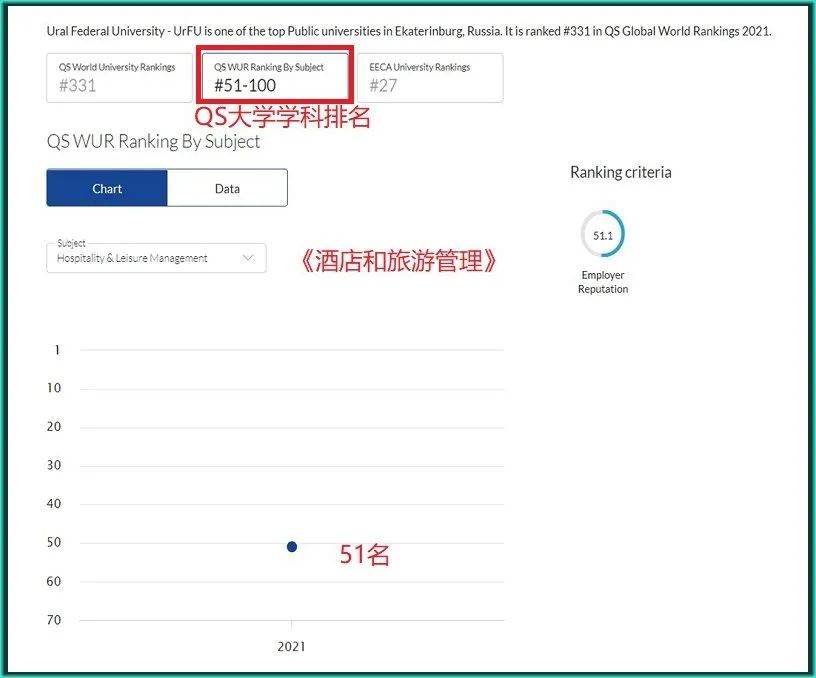Click the 51.1 Employer Reputation circular gauge
The image size is (816, 678).
click(603, 234)
